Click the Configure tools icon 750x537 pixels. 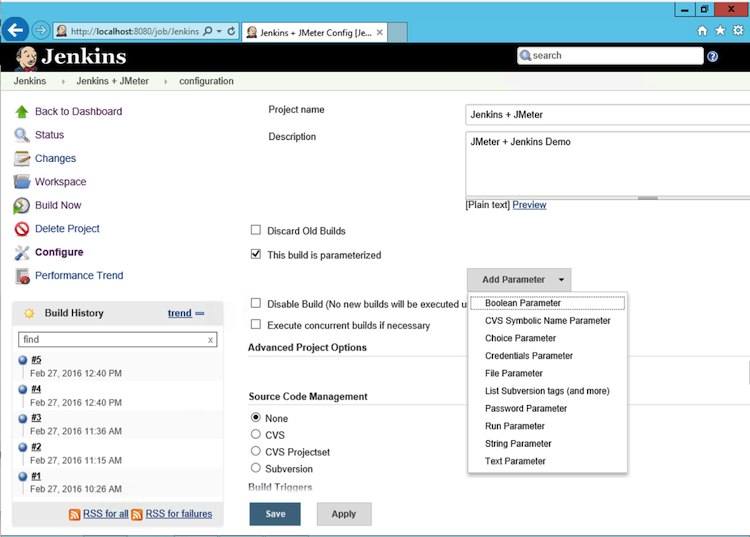coord(22,252)
